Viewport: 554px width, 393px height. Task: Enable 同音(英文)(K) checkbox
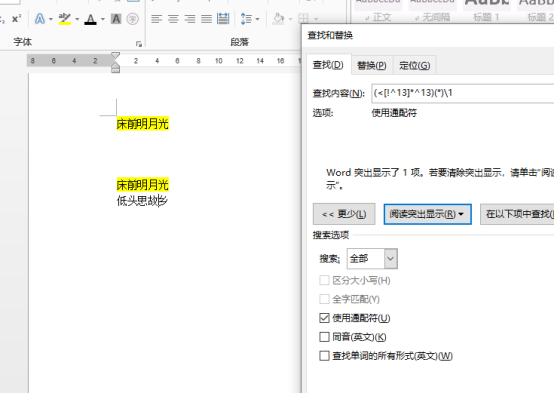324,337
